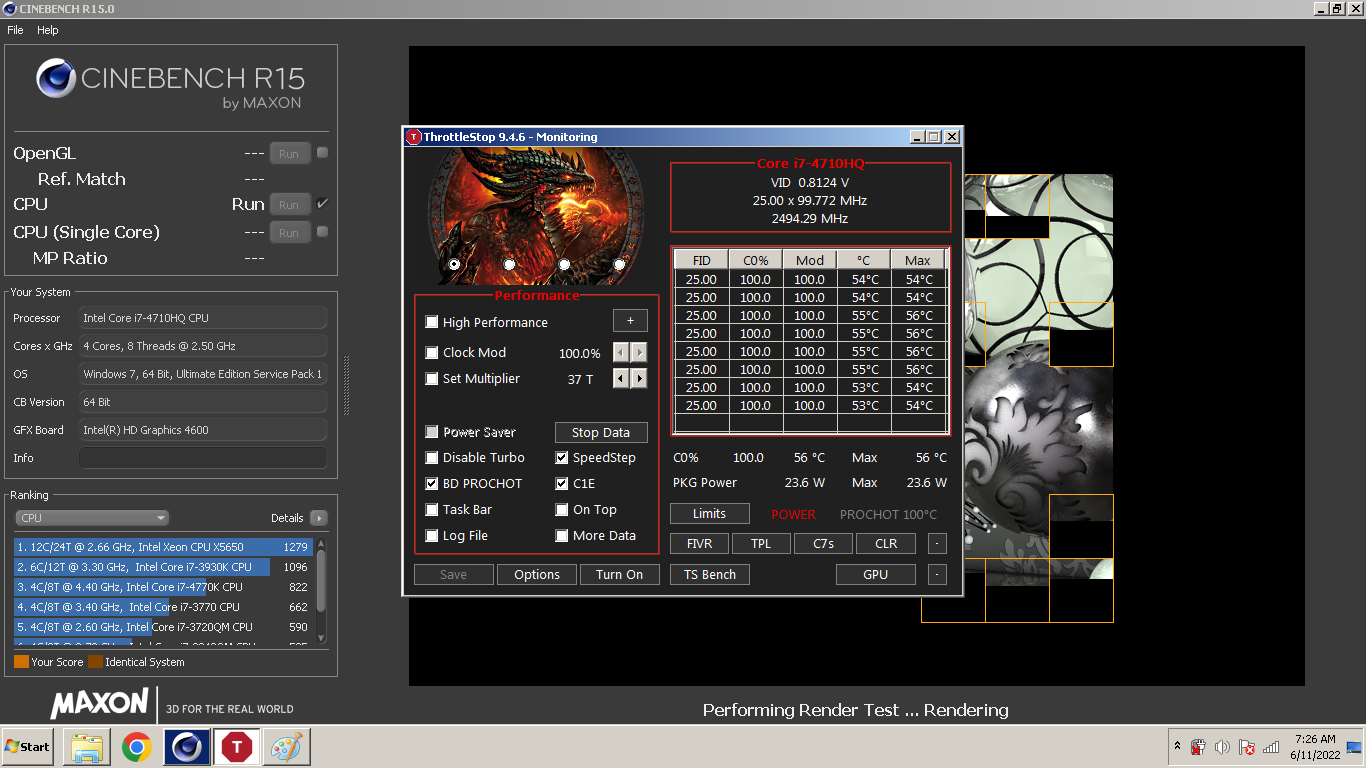Toggle the CPU test checkmark in Cinebench
Screen dimensions: 1366x768
tap(322, 203)
